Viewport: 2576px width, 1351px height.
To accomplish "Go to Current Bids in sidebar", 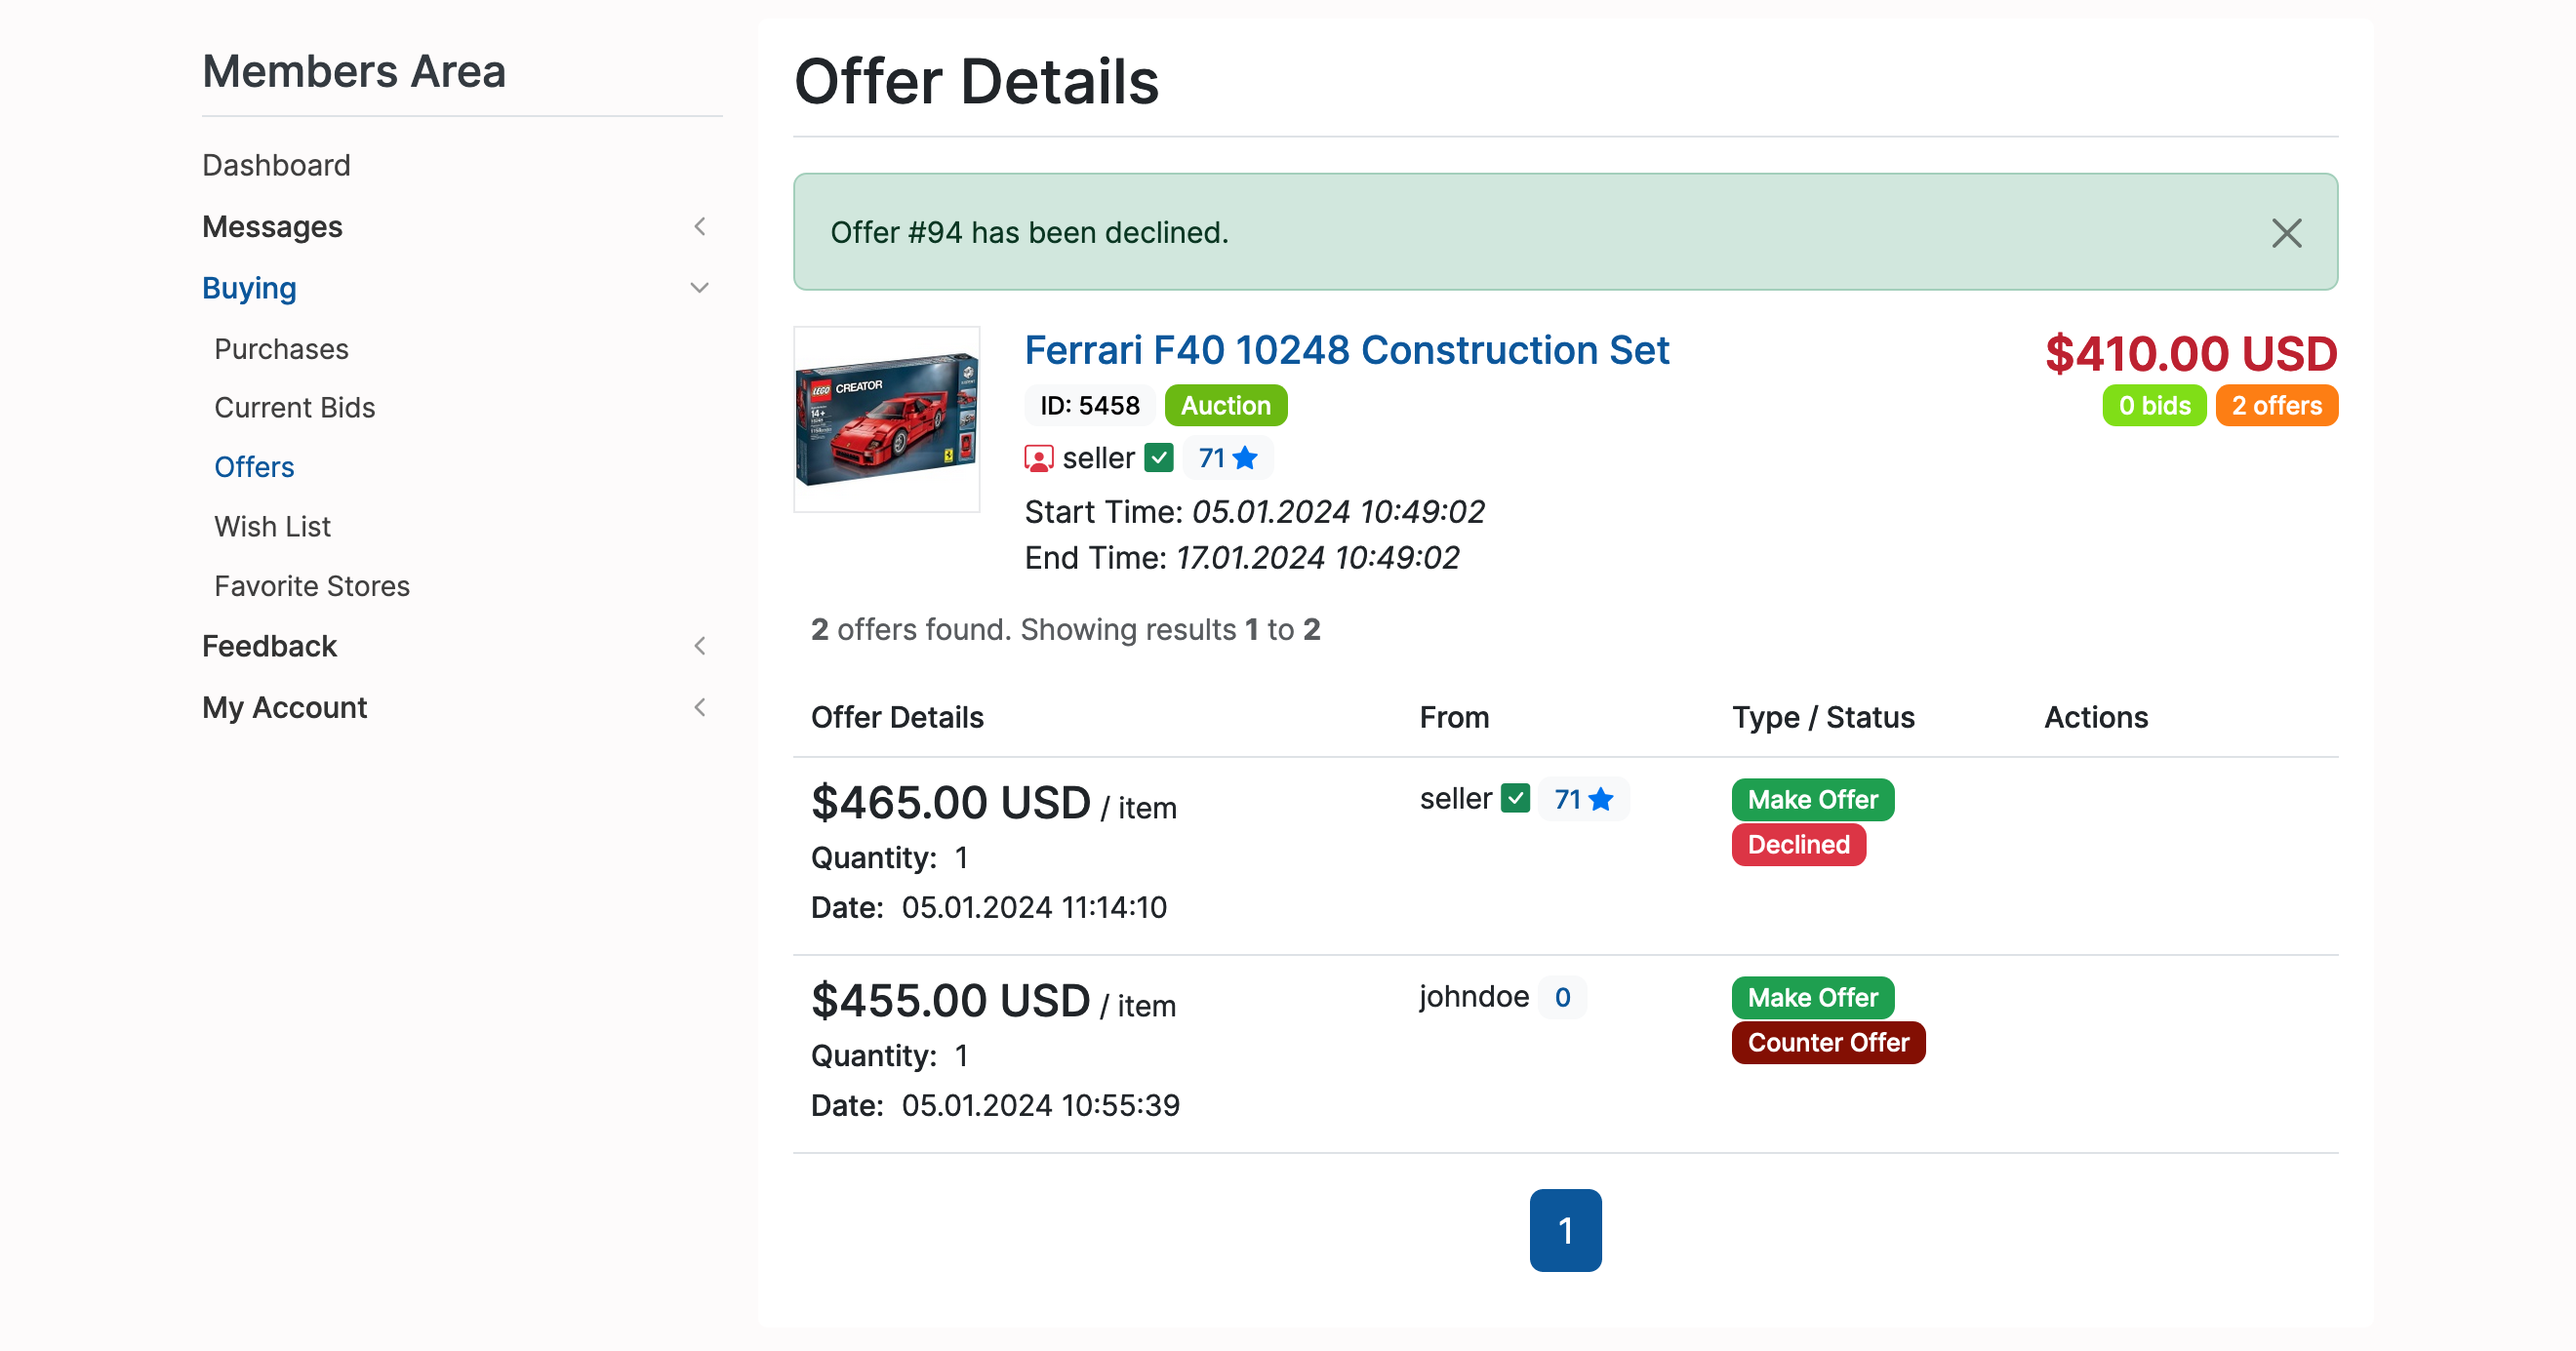I will pyautogui.click(x=294, y=408).
